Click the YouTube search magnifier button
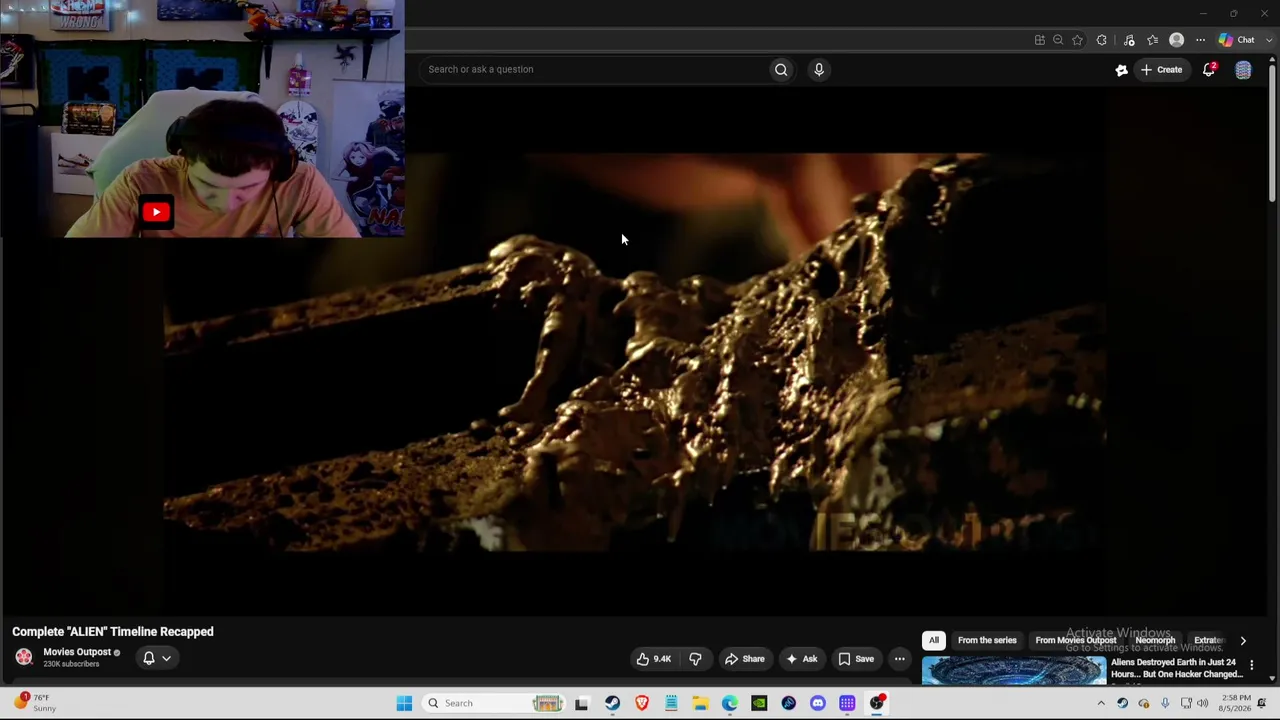The image size is (1280, 720). click(x=781, y=69)
